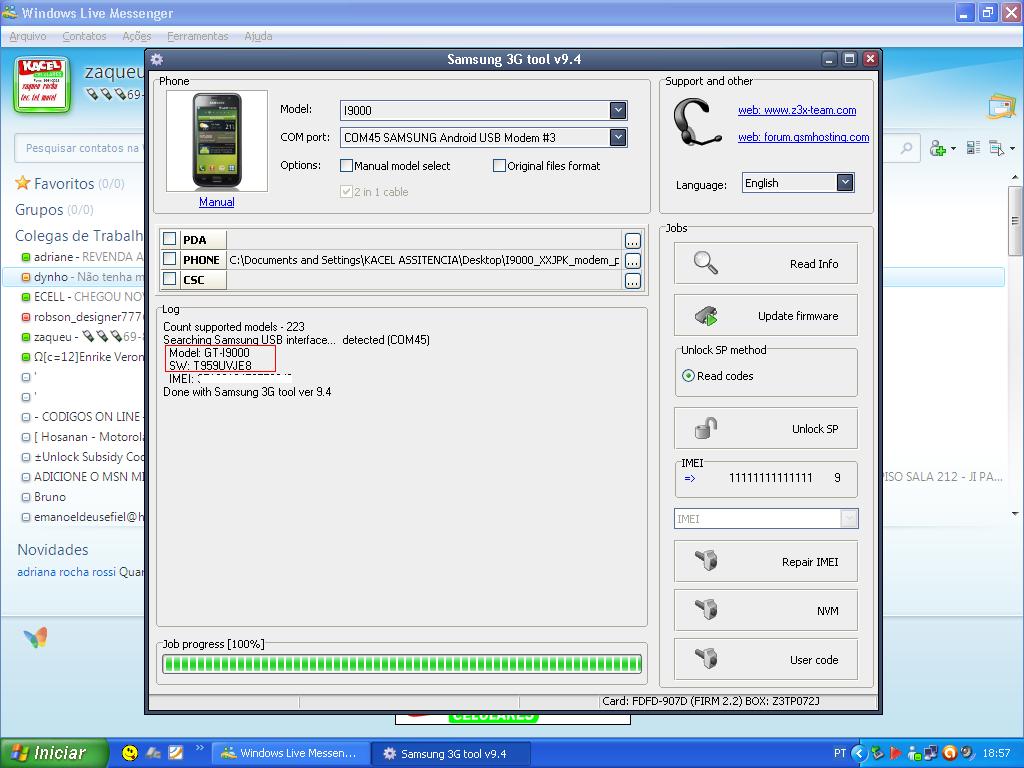The image size is (1024, 768).
Task: Check the CSC file checkbox
Action: (x=170, y=279)
